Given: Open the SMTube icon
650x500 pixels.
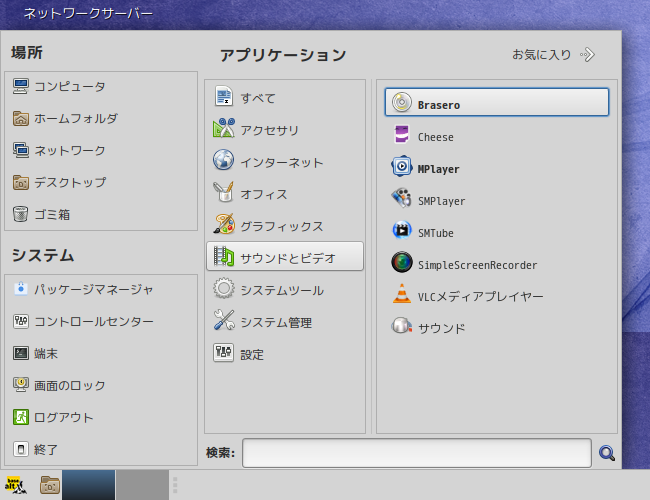Looking at the screenshot, I should pos(402,230).
